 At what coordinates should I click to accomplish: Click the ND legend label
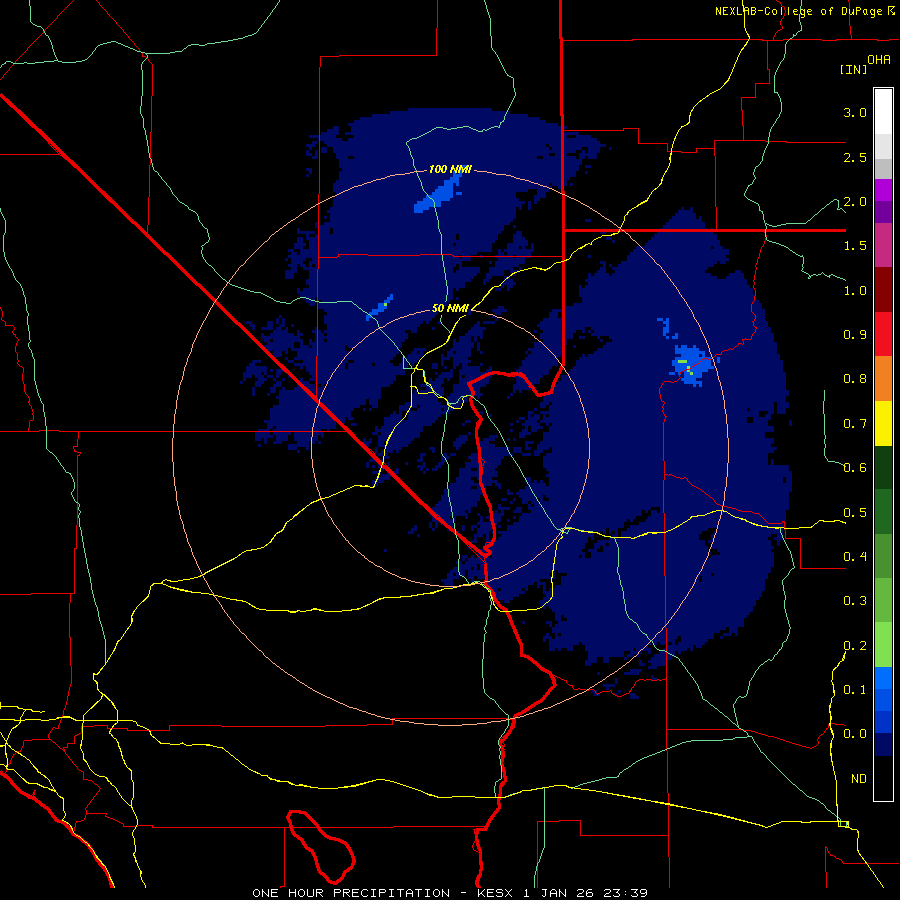pyautogui.click(x=859, y=778)
